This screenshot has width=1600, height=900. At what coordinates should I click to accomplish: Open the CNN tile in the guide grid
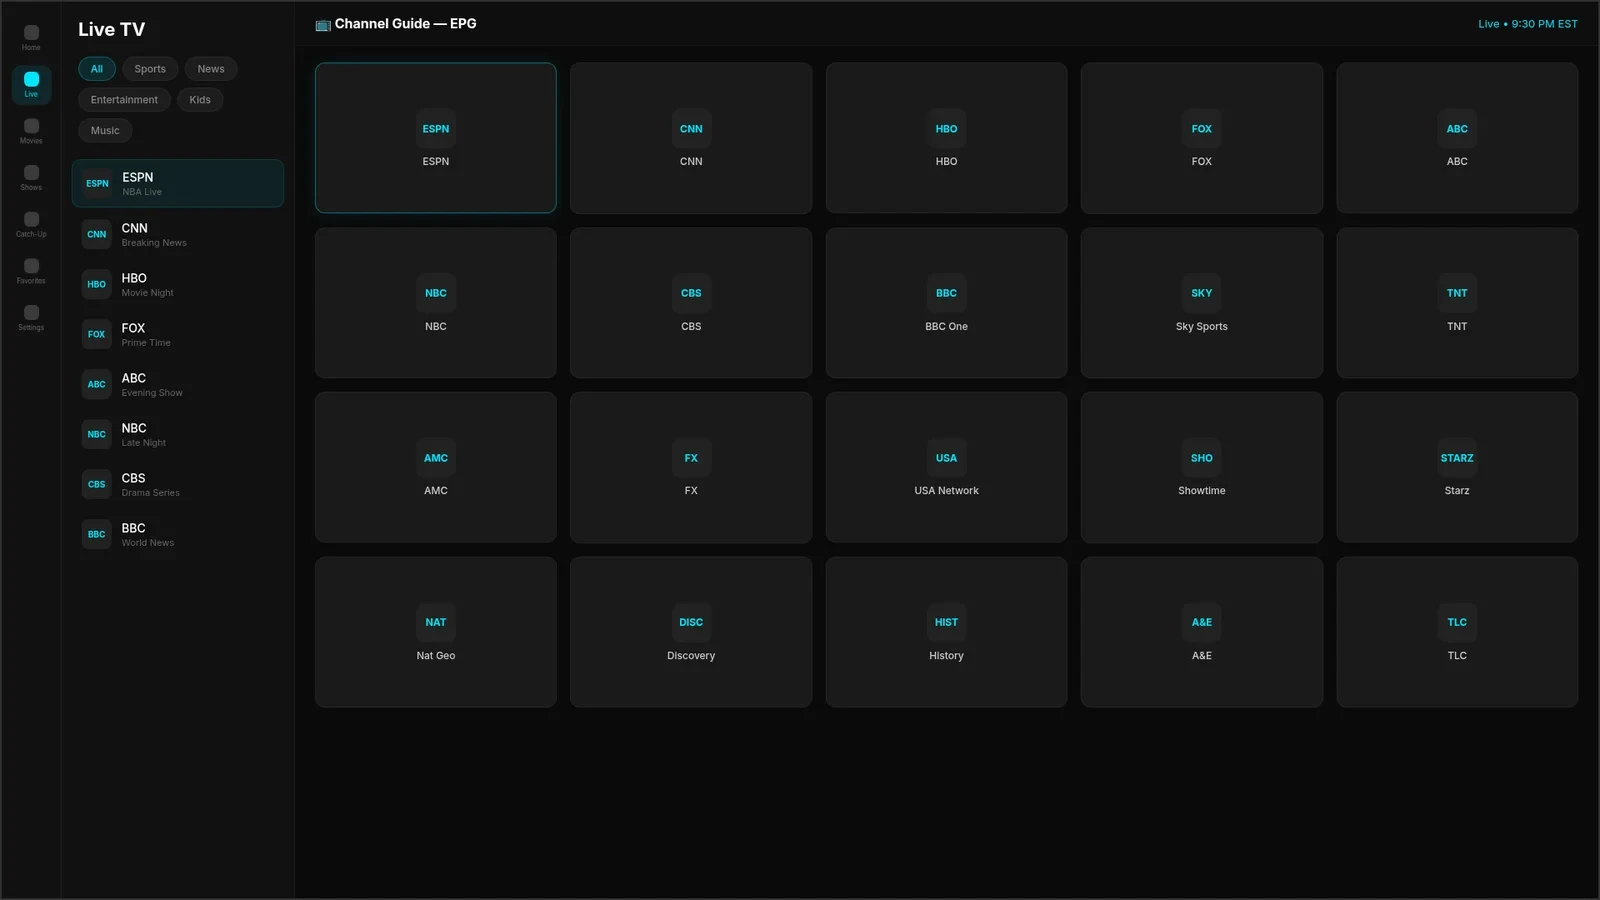point(691,138)
